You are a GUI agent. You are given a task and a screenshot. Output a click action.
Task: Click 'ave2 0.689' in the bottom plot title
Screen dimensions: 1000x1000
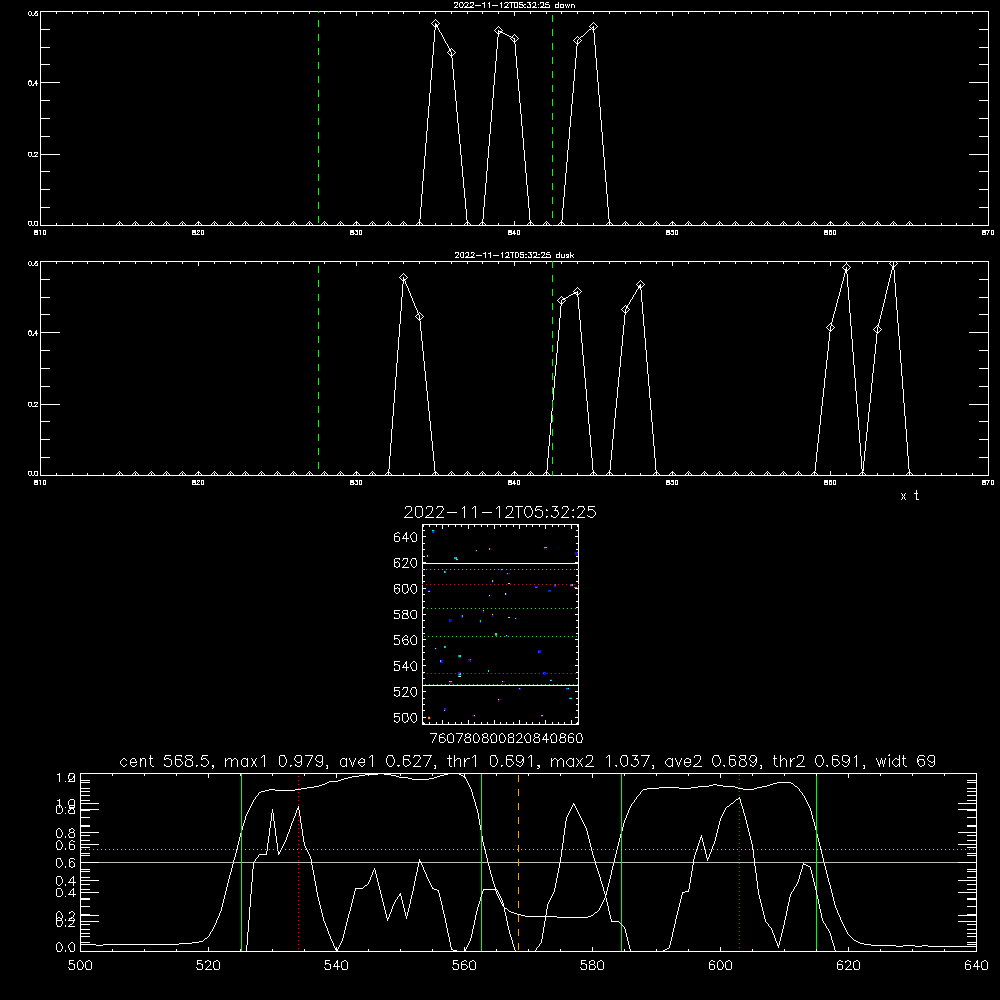(714, 761)
